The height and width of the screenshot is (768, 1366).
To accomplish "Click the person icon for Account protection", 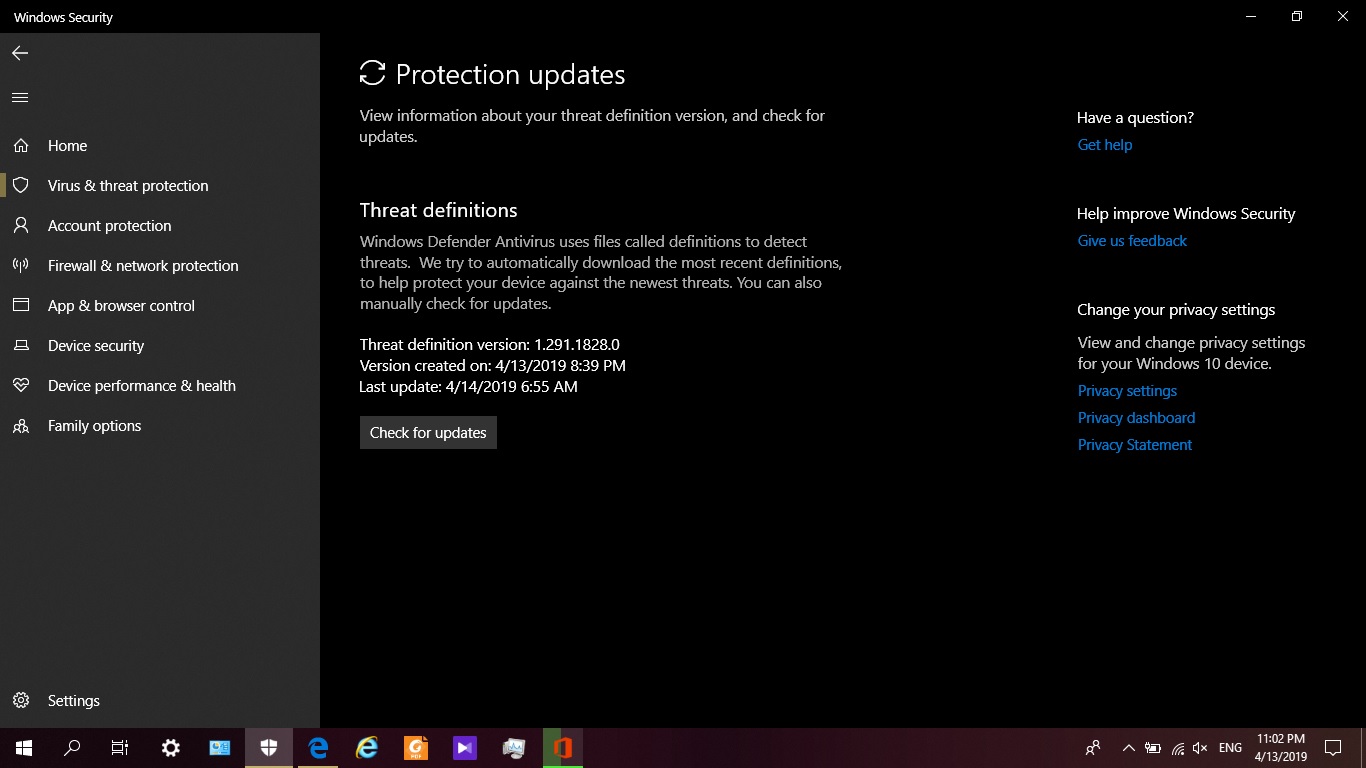I will [x=20, y=226].
